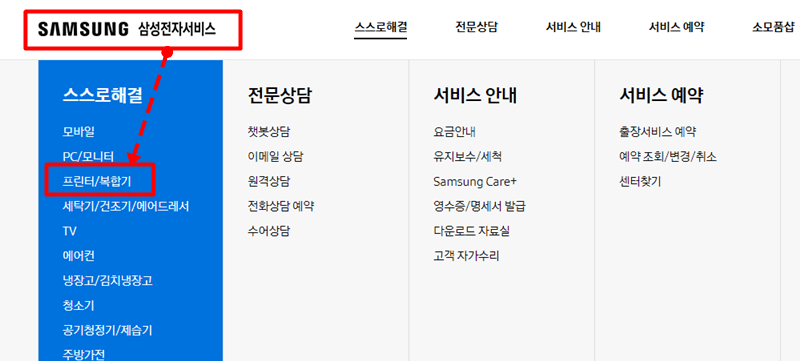800x361 pixels.
Task: Click the 스스로해결 heading in the blue panel
Action: 103,95
